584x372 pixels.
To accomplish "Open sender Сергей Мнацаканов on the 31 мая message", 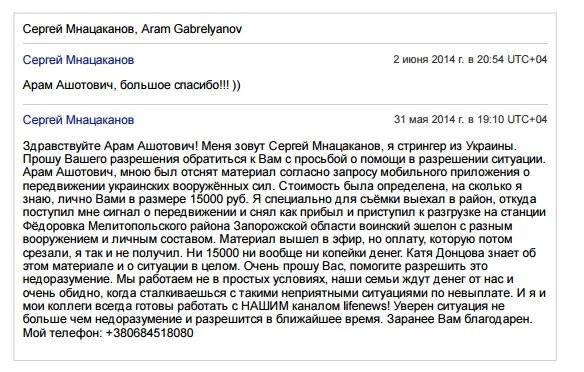I will 78,120.
